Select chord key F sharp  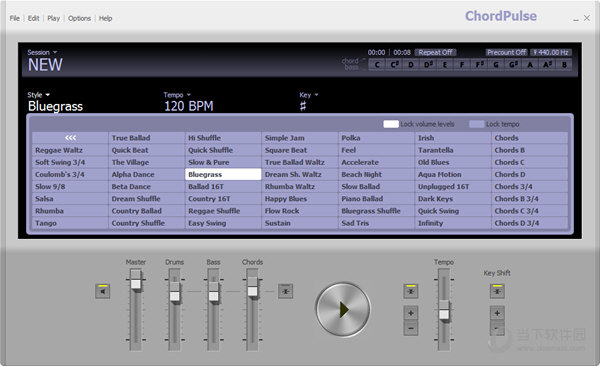click(x=479, y=65)
